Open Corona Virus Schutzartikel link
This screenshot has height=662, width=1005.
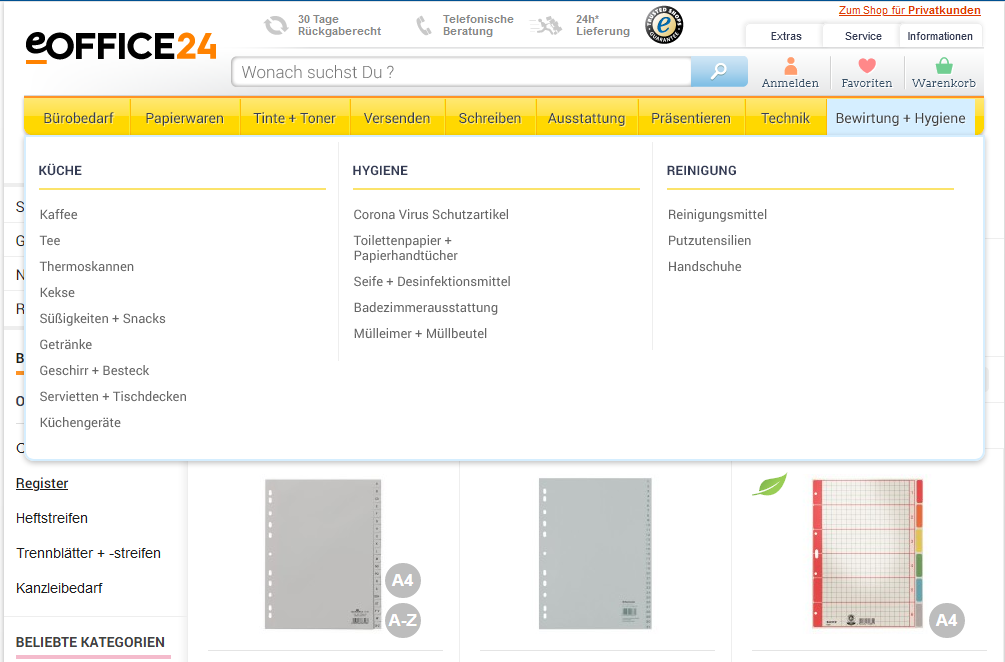click(431, 214)
